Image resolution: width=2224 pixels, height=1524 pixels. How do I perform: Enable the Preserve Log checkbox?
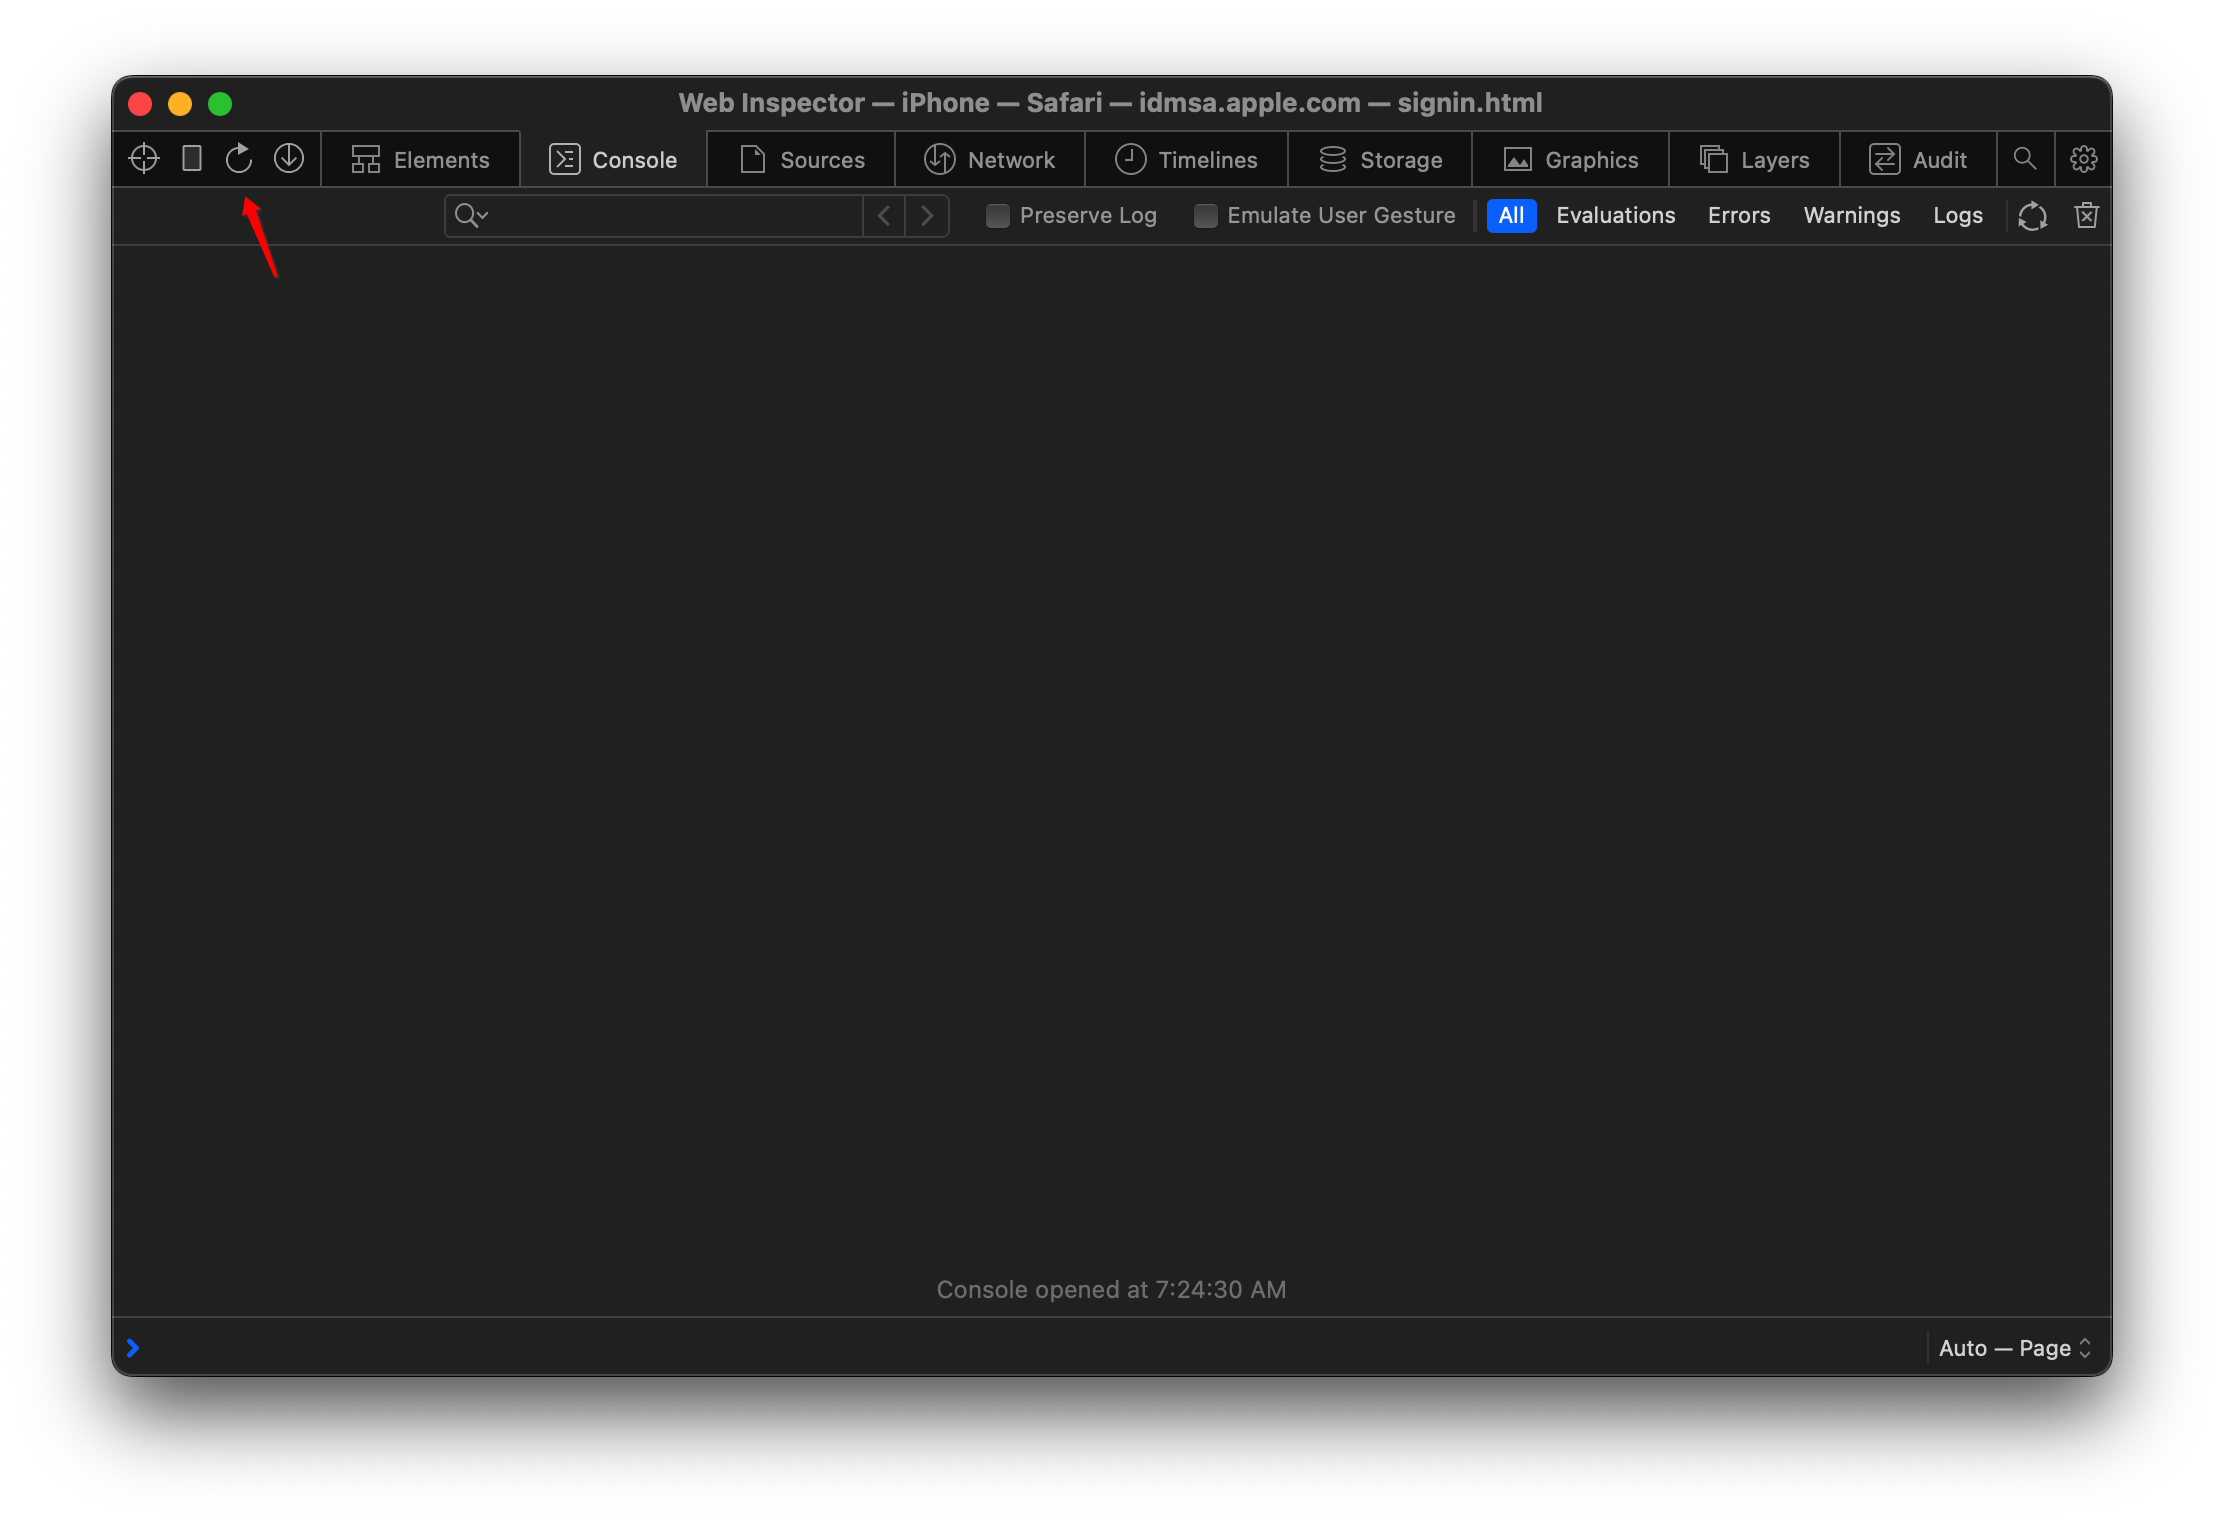998,216
